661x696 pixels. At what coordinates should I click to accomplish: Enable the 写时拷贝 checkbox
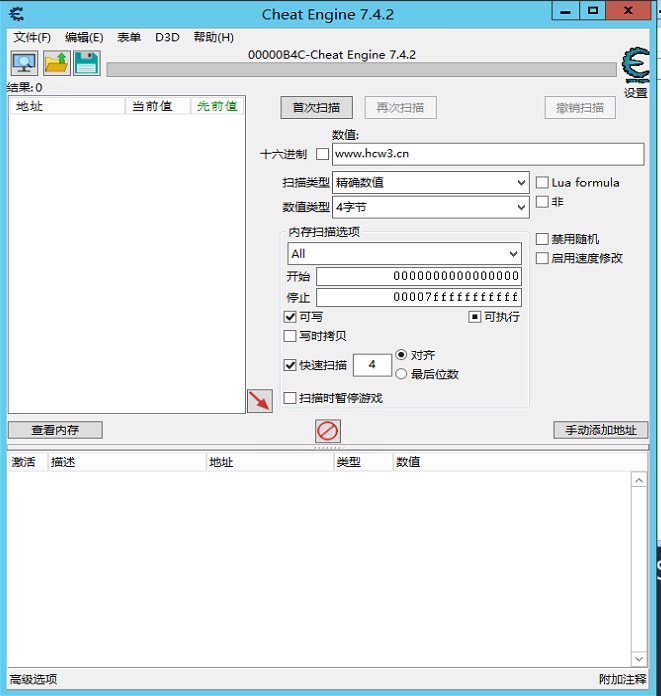(290, 336)
